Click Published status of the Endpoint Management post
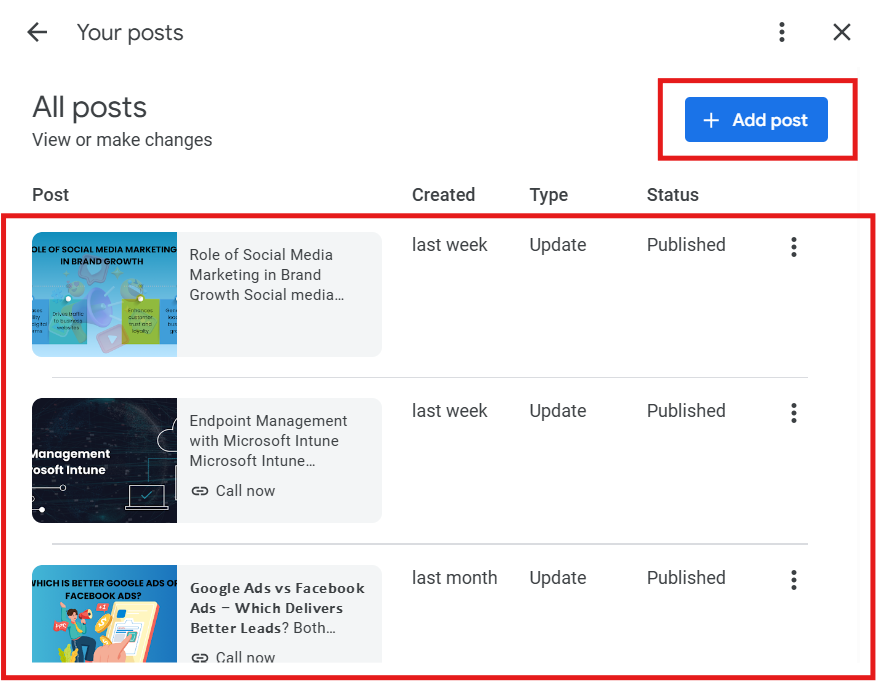 coord(686,411)
